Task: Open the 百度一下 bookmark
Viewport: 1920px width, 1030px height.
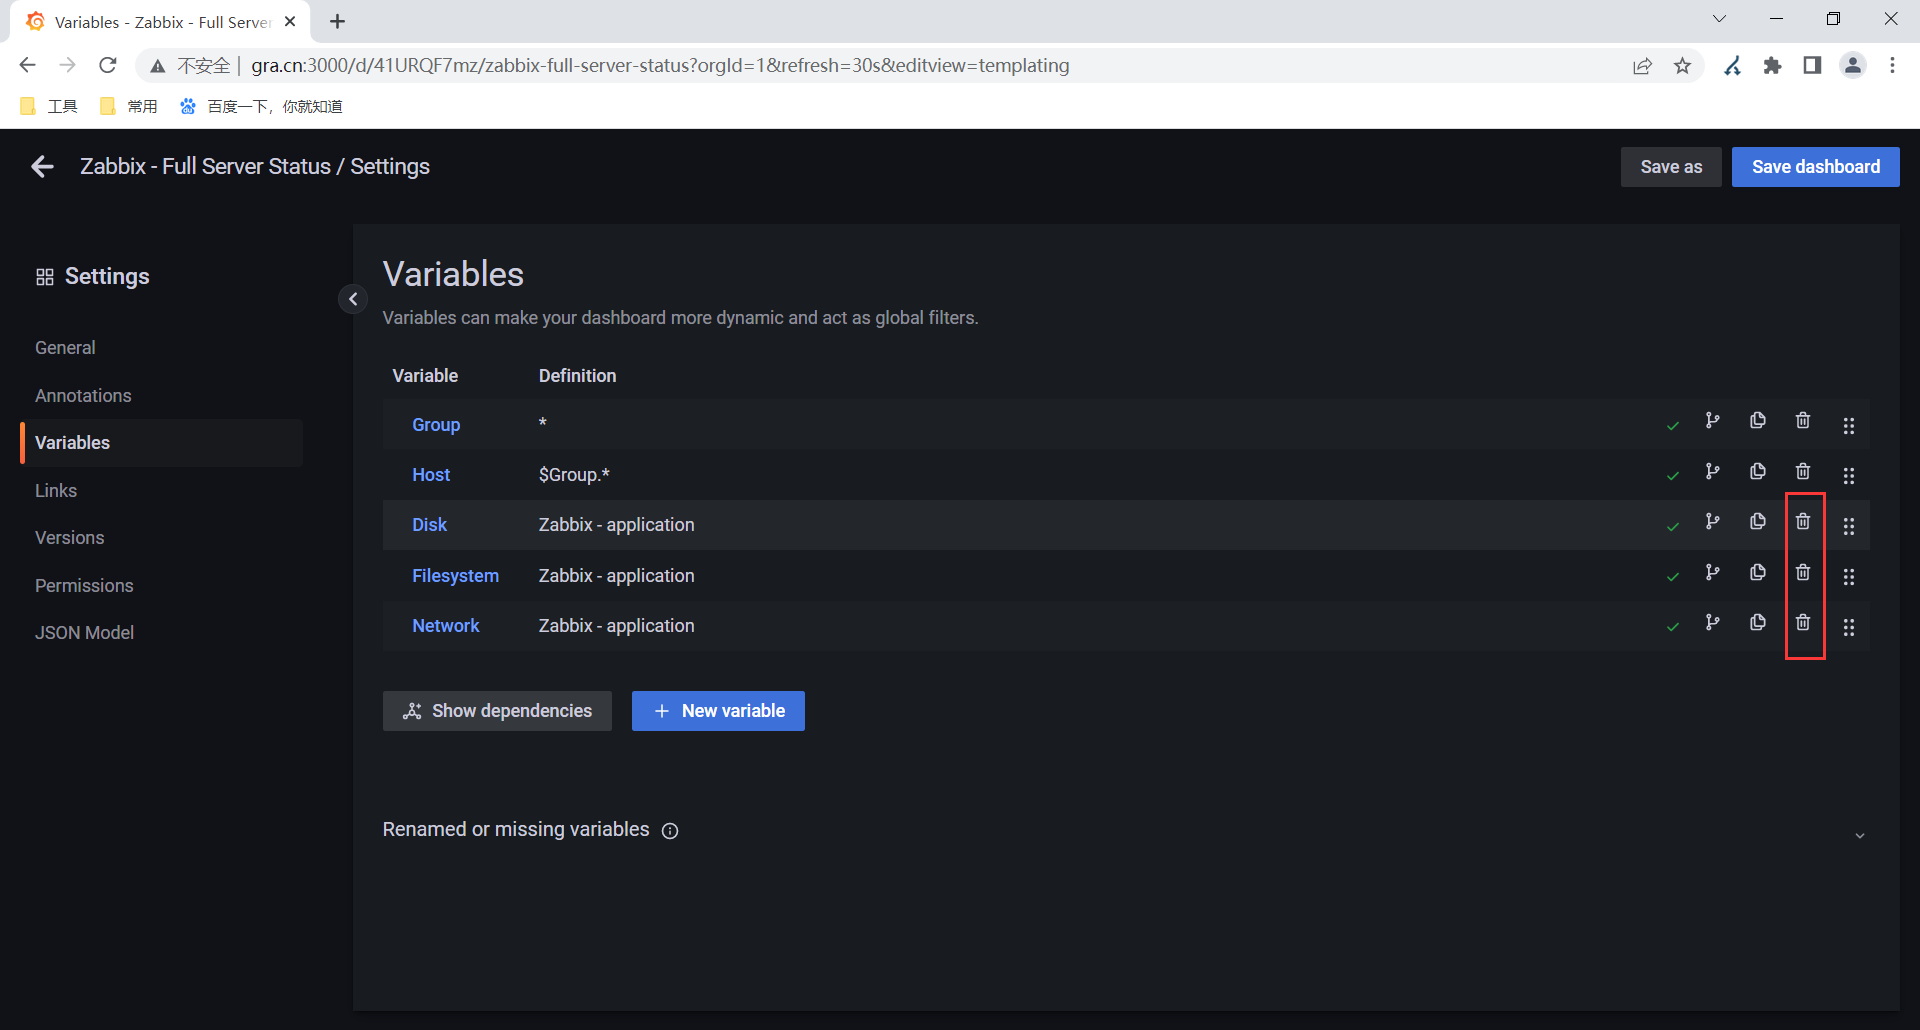Action: coord(262,107)
